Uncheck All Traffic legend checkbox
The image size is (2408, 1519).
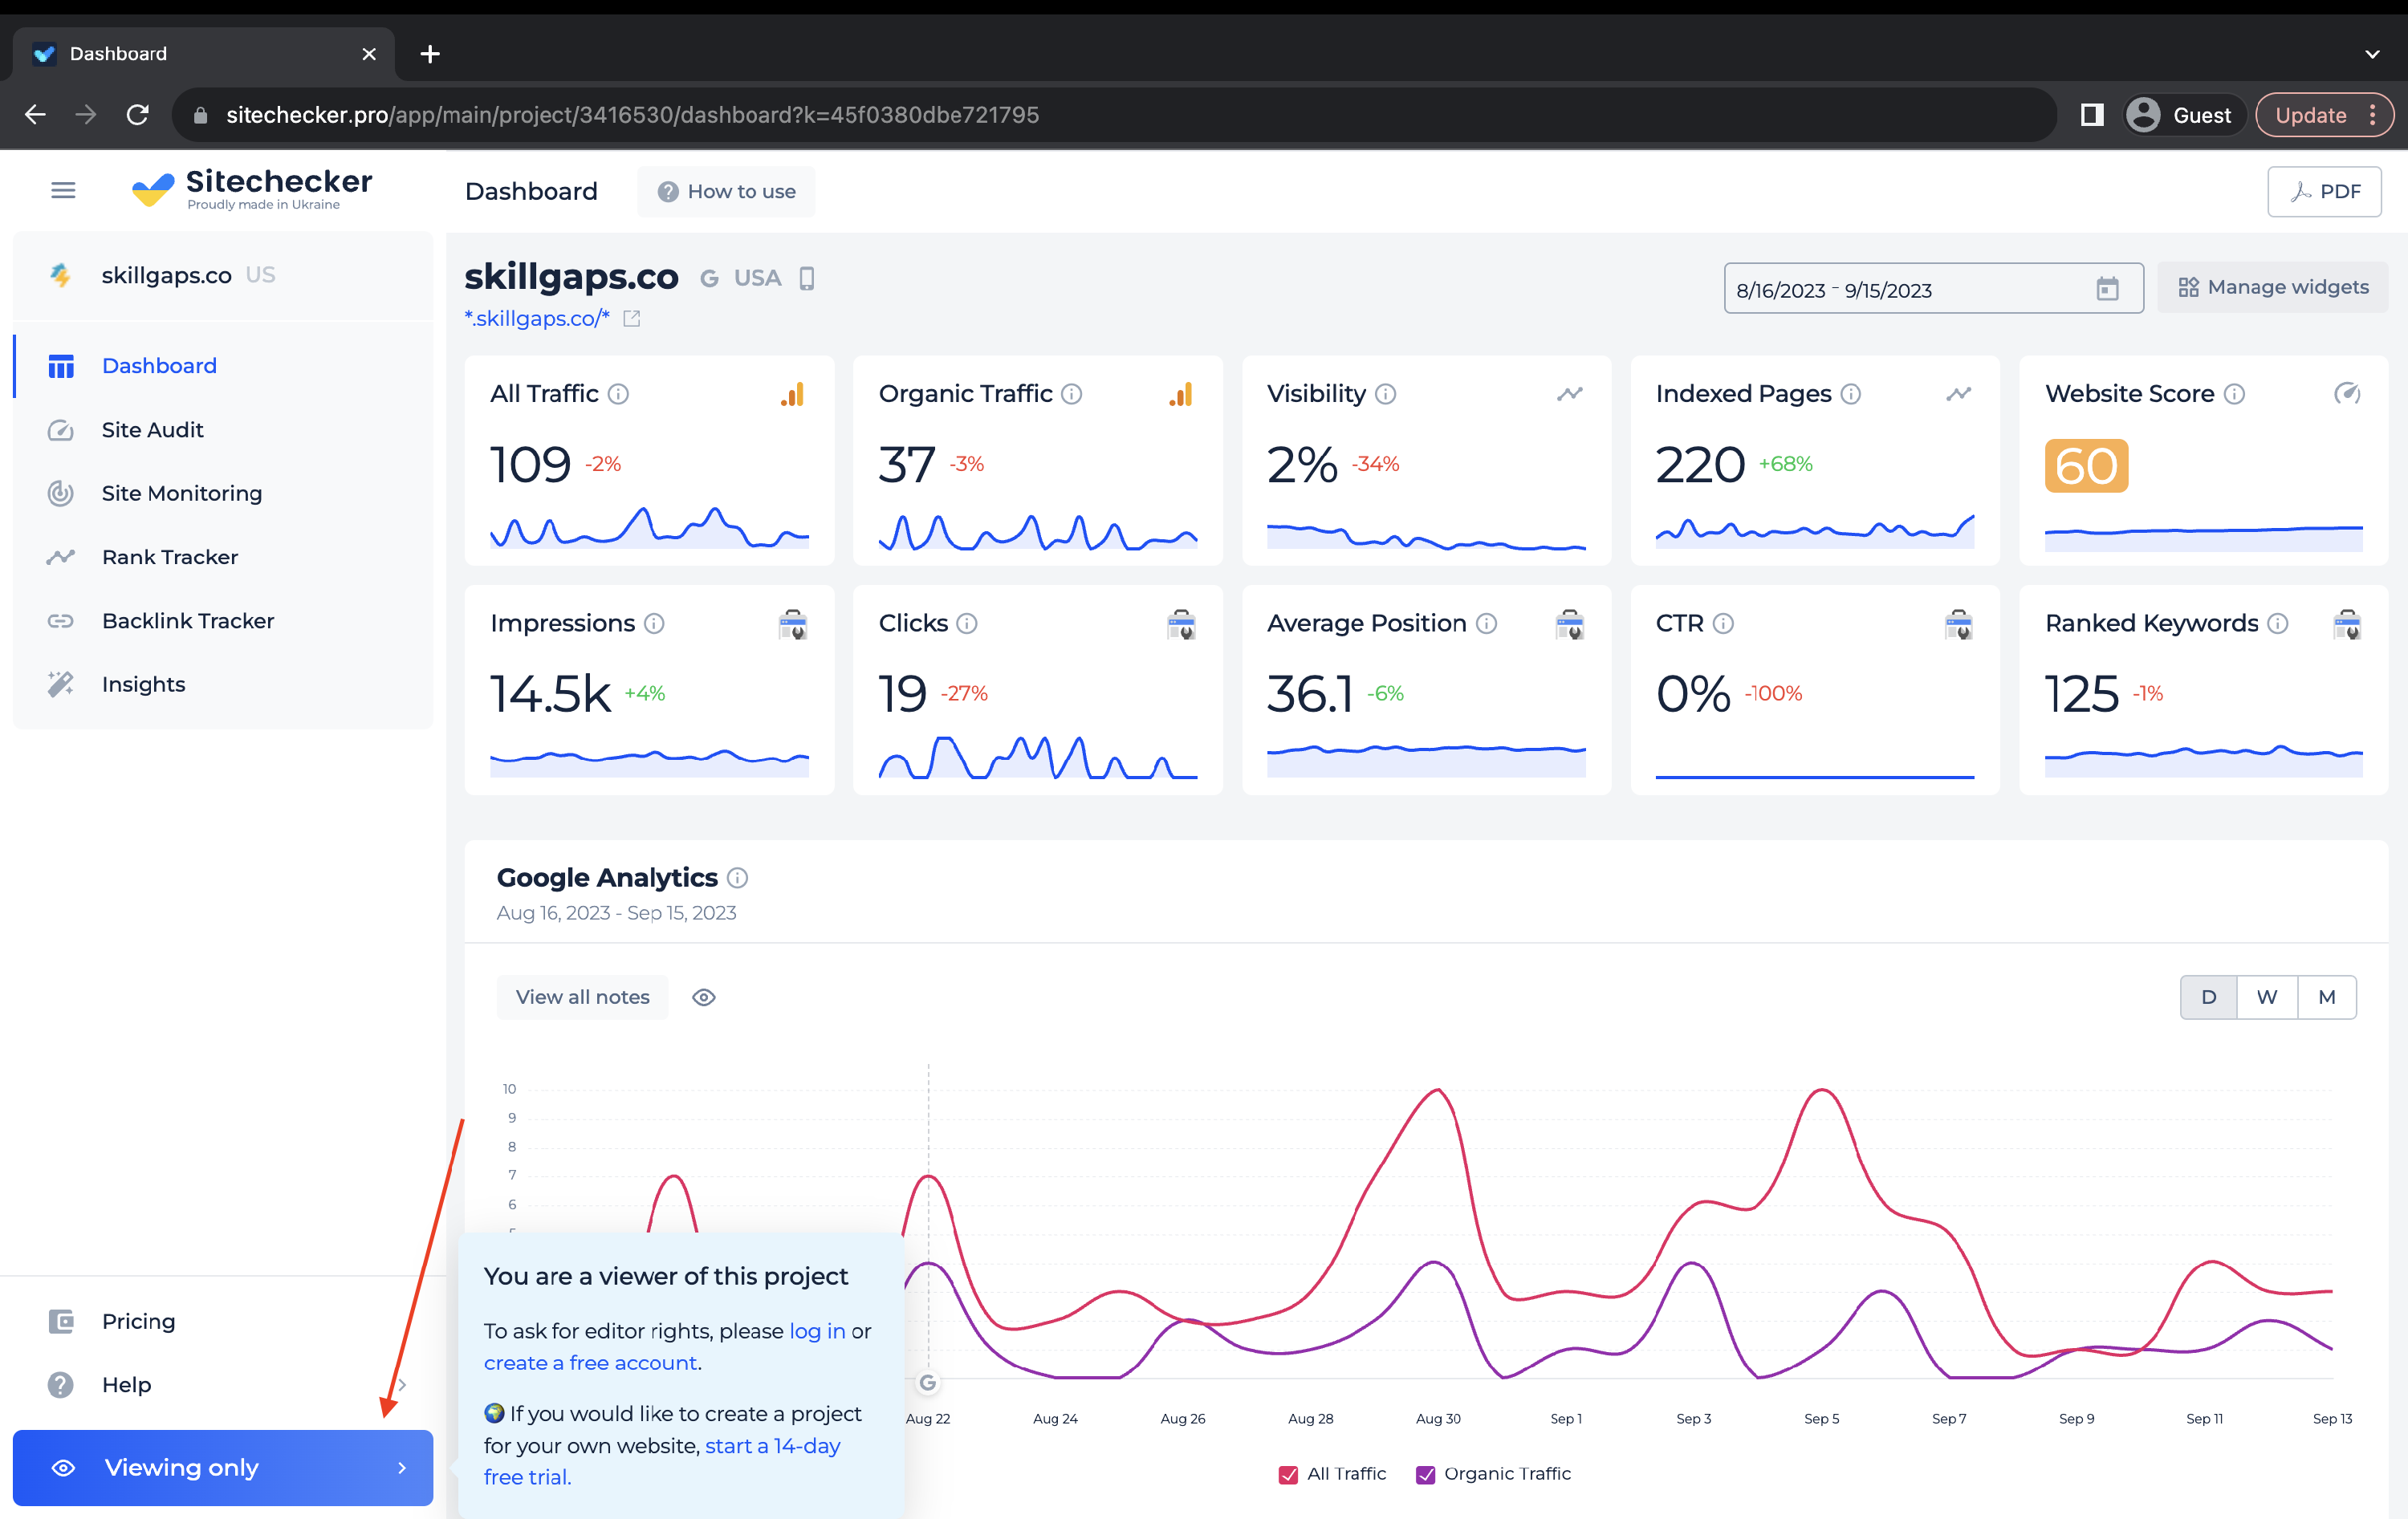(x=1288, y=1474)
